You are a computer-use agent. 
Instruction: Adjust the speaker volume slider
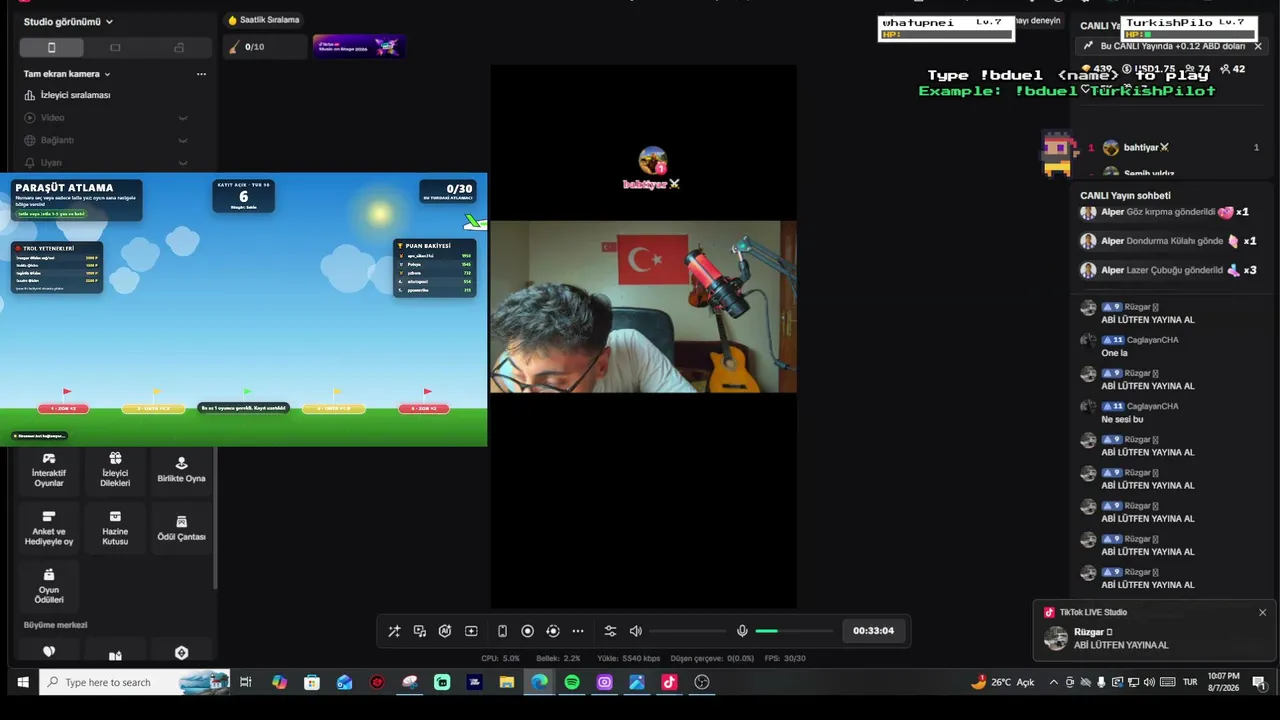click(688, 631)
